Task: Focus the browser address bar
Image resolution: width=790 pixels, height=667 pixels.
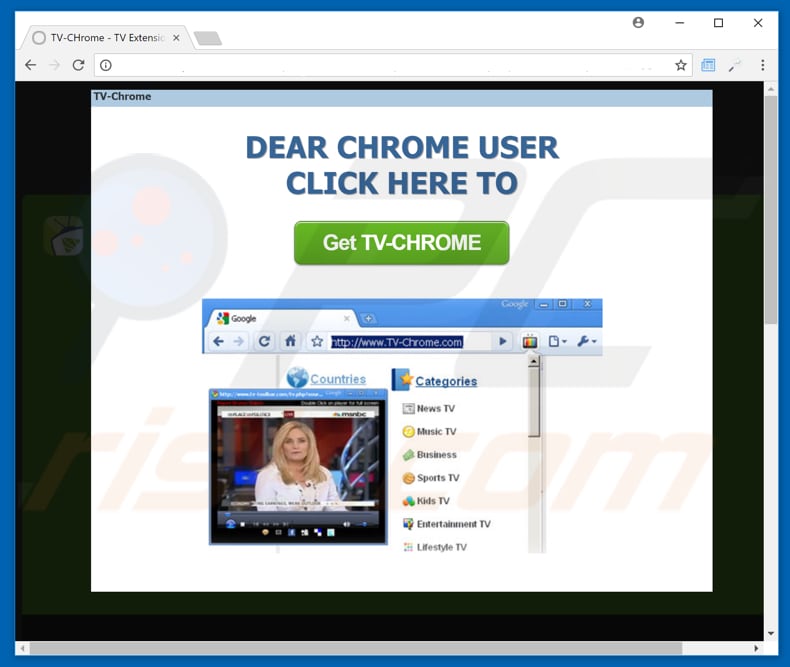Action: tap(393, 65)
